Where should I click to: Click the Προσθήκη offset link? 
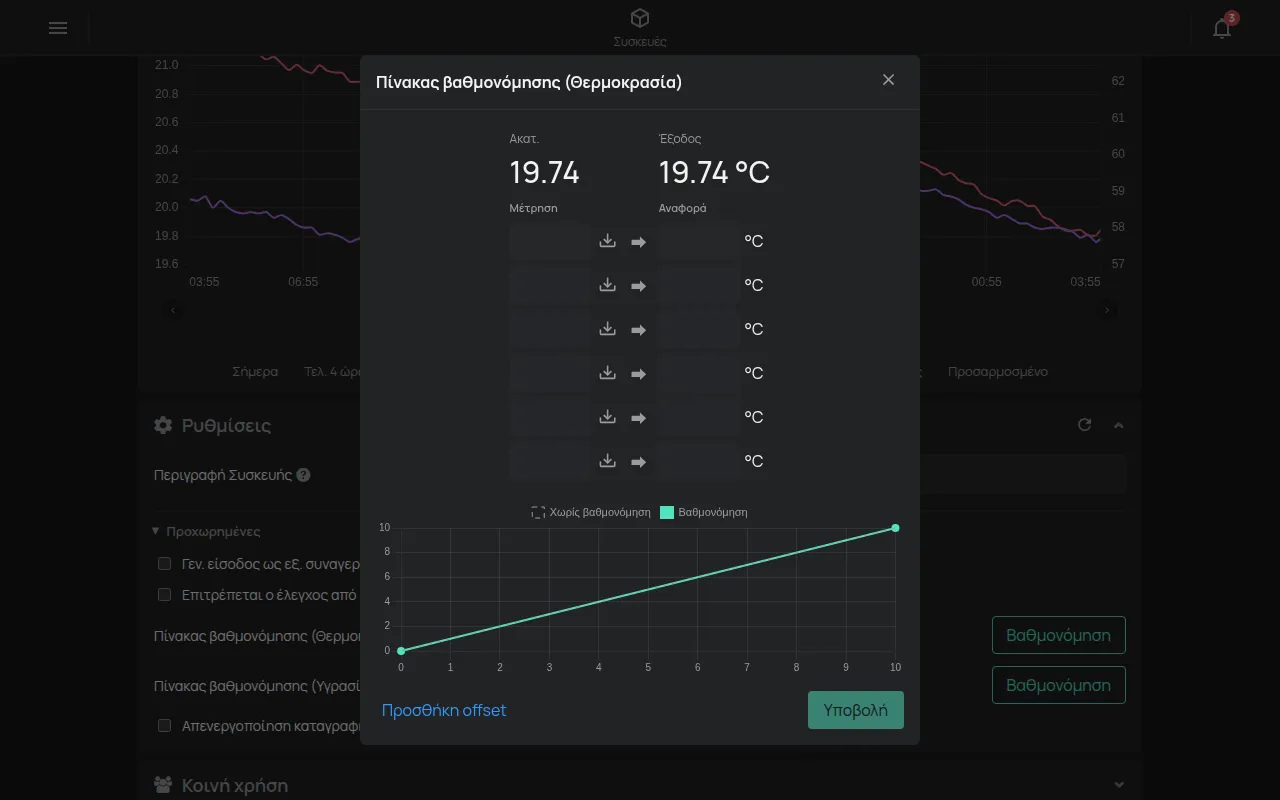click(x=444, y=710)
